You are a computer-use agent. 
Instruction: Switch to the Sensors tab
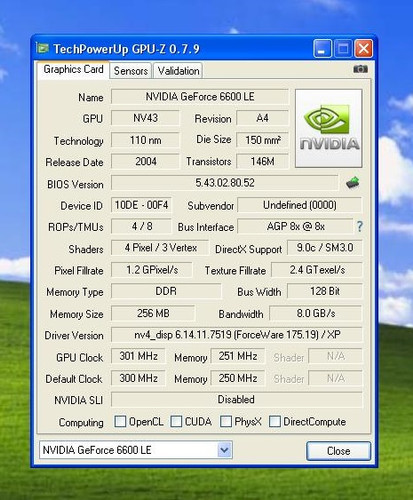(131, 71)
